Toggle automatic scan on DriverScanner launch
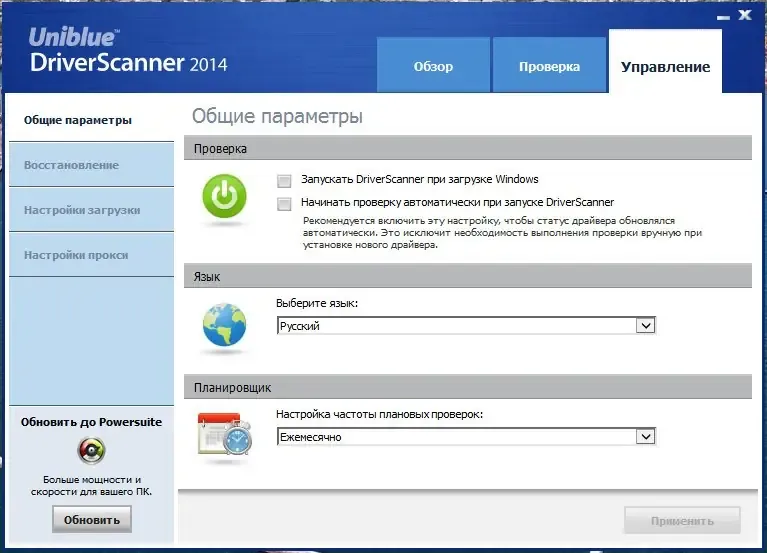 (284, 203)
